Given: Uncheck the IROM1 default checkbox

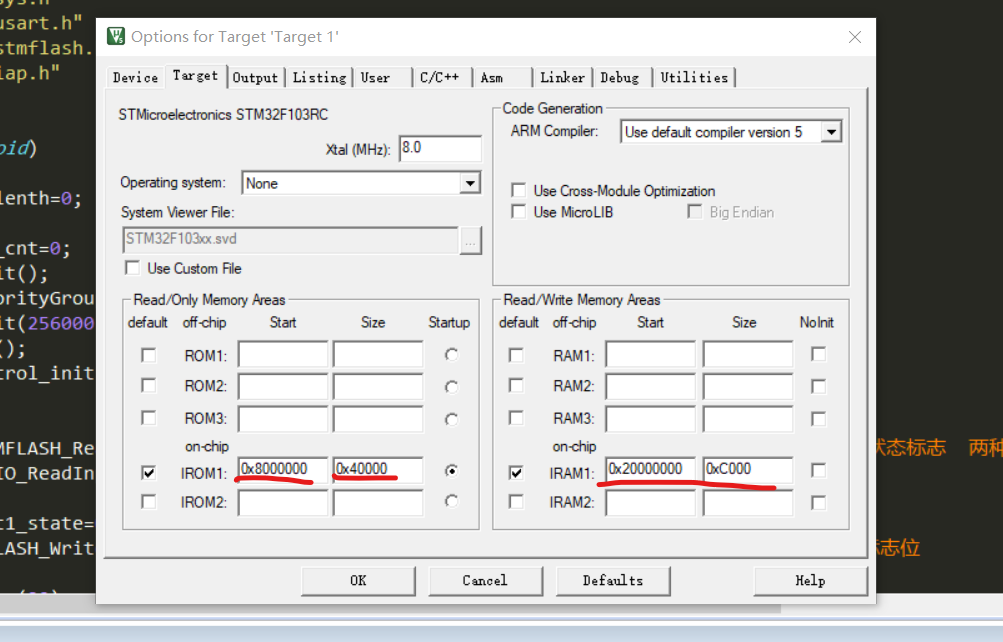Looking at the screenshot, I should pyautogui.click(x=147, y=473).
